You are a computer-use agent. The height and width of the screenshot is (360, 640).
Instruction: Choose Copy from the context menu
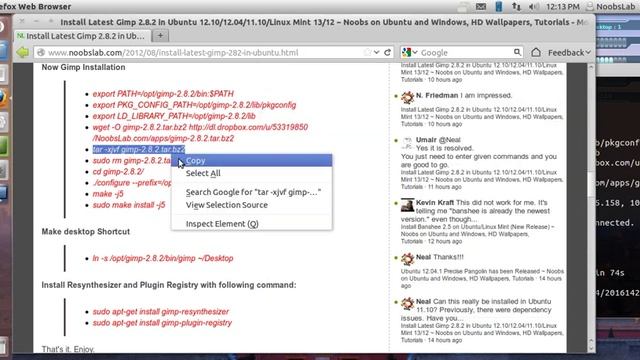(251, 160)
